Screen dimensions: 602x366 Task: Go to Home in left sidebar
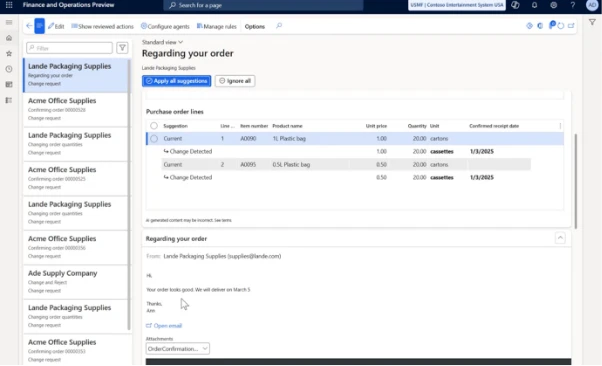pos(9,38)
